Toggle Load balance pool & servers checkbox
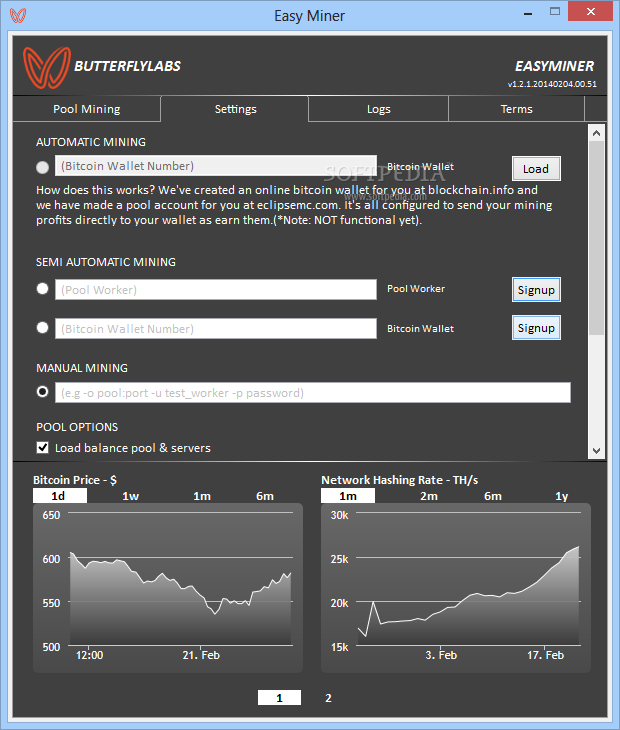620x730 pixels. pyautogui.click(x=42, y=448)
